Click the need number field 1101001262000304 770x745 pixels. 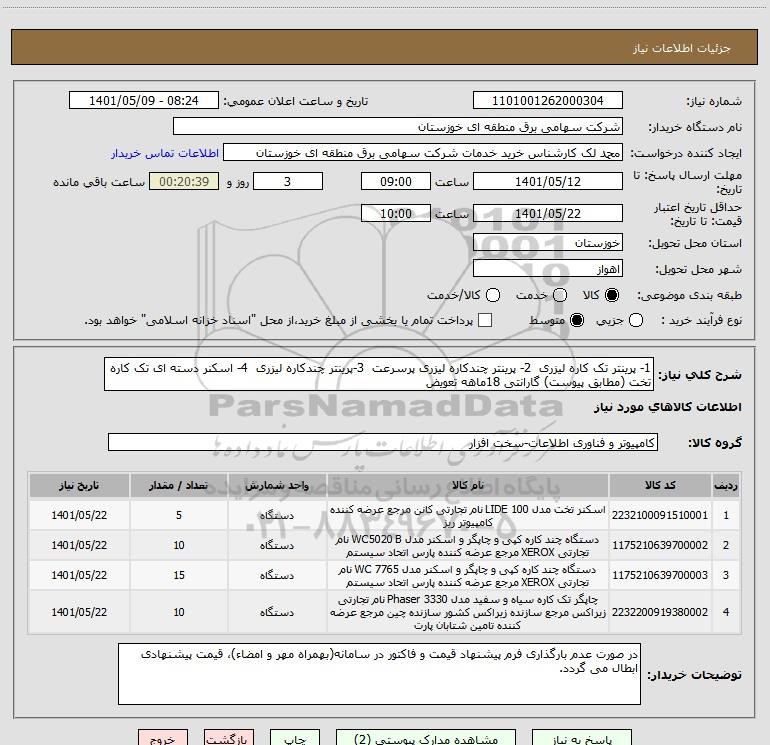pyautogui.click(x=548, y=101)
